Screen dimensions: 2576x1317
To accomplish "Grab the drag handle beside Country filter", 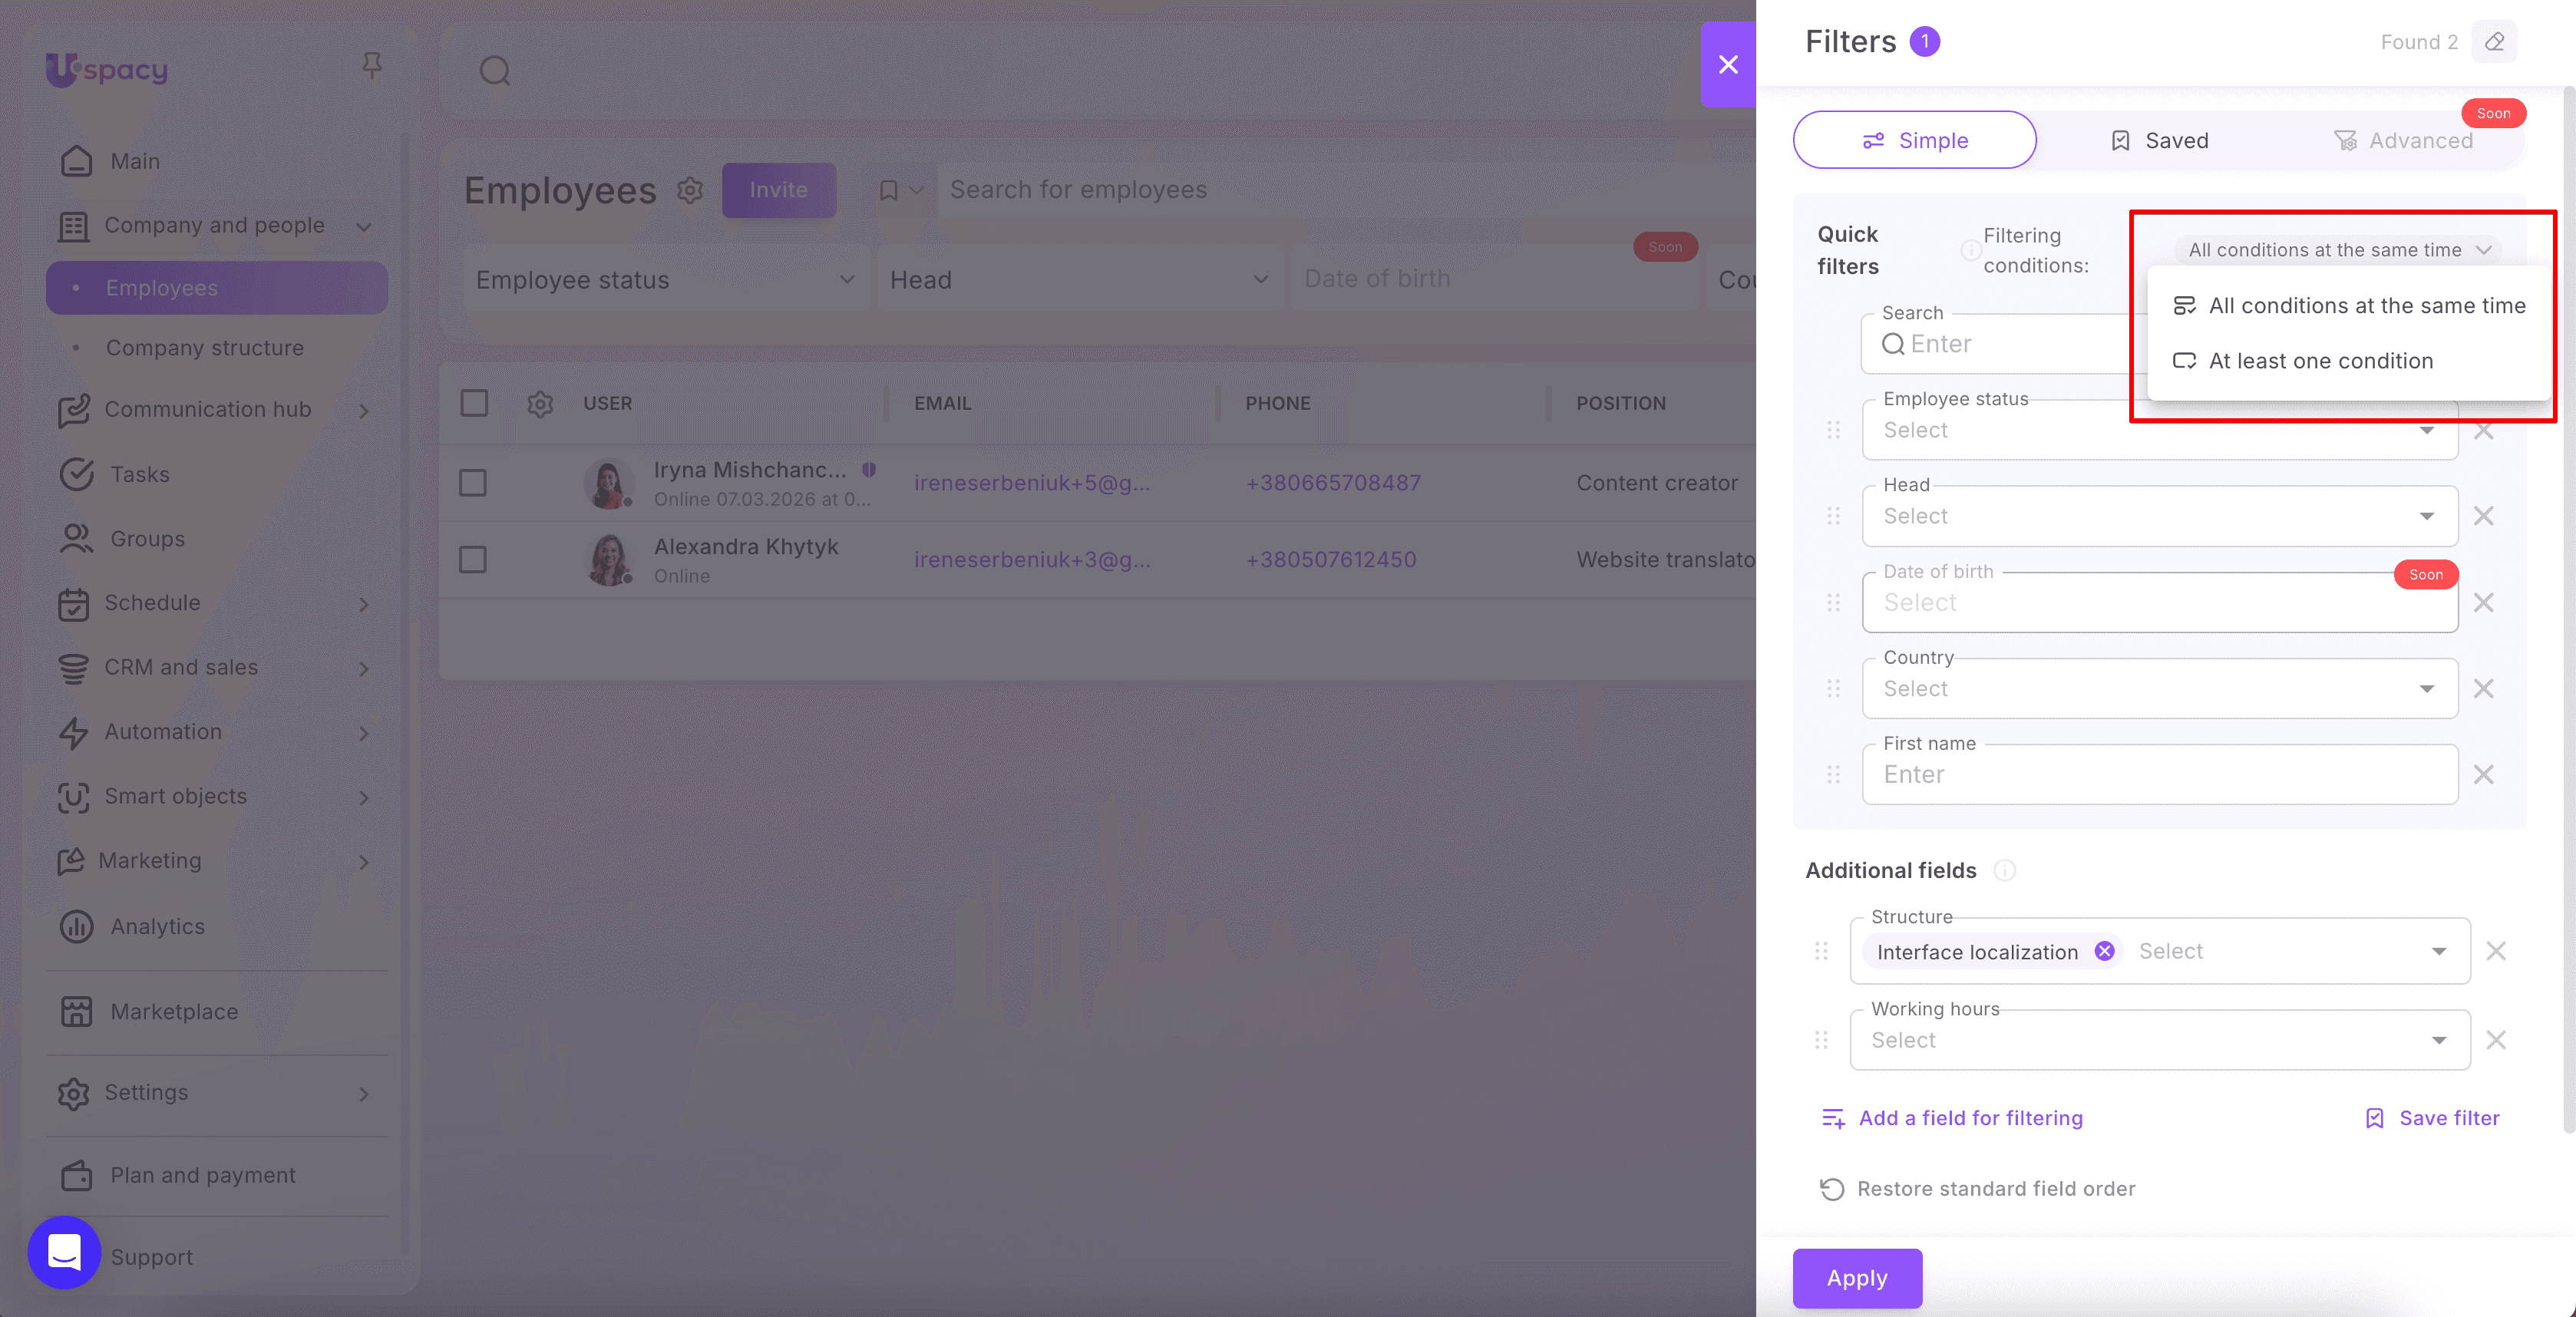I will tap(1833, 688).
